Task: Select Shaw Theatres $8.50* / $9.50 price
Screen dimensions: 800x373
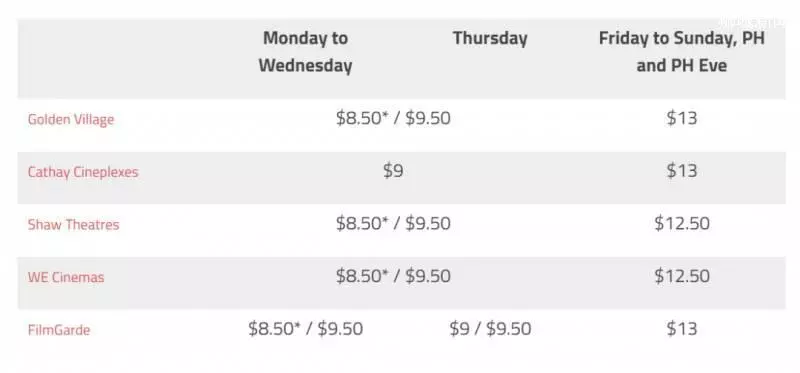Action: point(393,223)
